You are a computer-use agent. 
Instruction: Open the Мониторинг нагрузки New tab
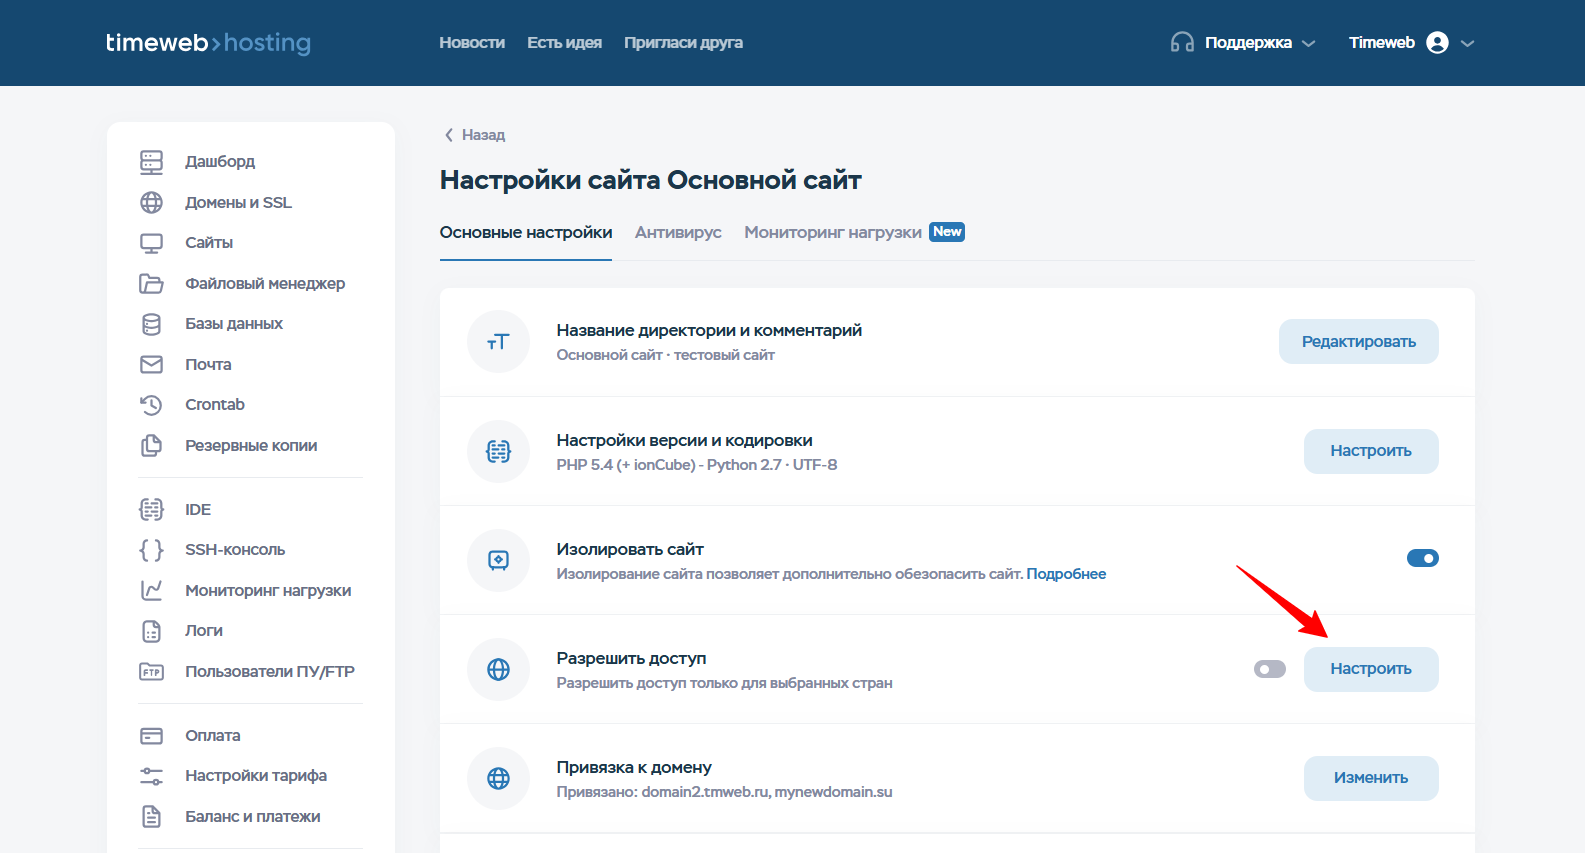854,232
